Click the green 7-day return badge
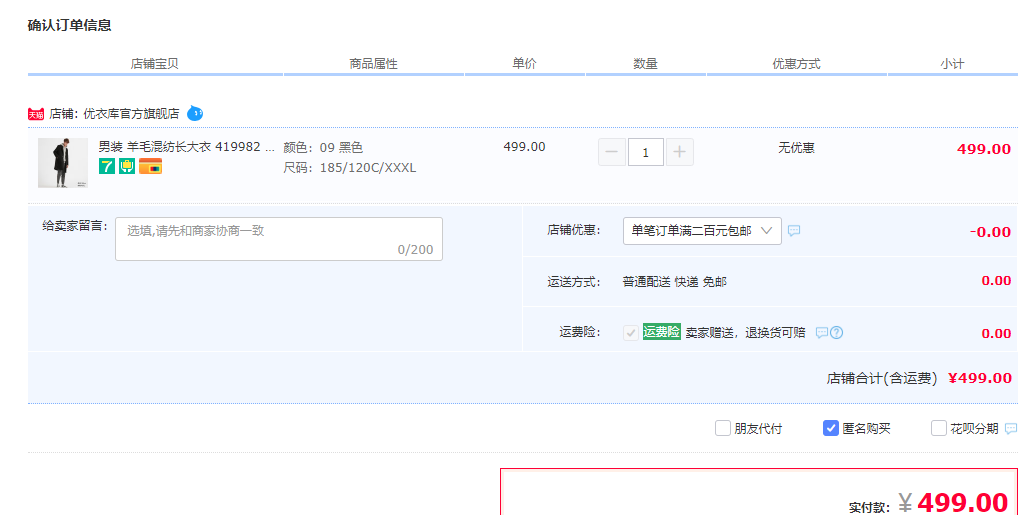This screenshot has width=1032, height=515. pos(107,166)
